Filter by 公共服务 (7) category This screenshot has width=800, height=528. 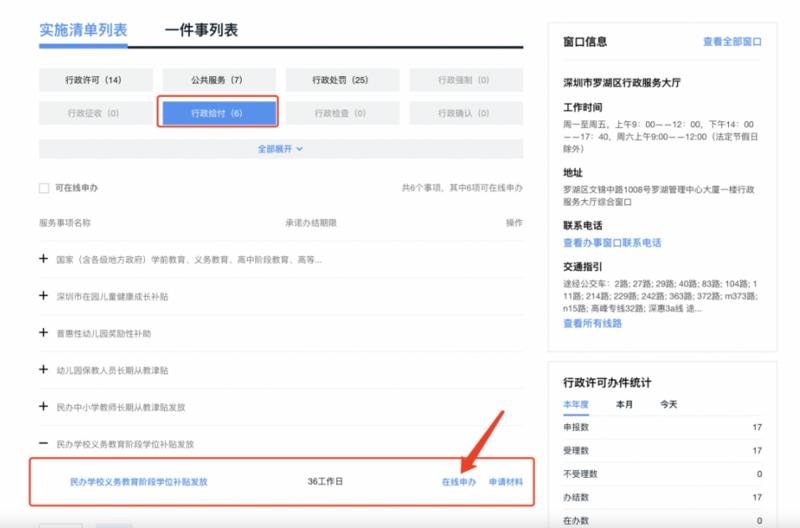click(219, 80)
